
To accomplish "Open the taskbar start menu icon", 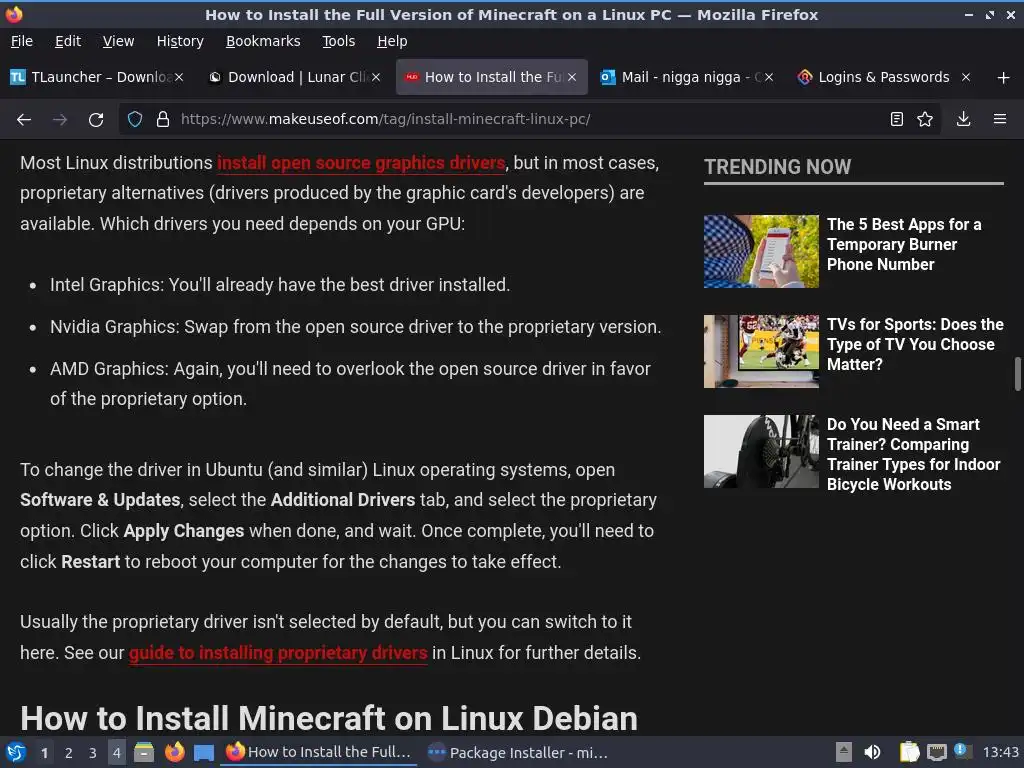I will pyautogui.click(x=16, y=752).
